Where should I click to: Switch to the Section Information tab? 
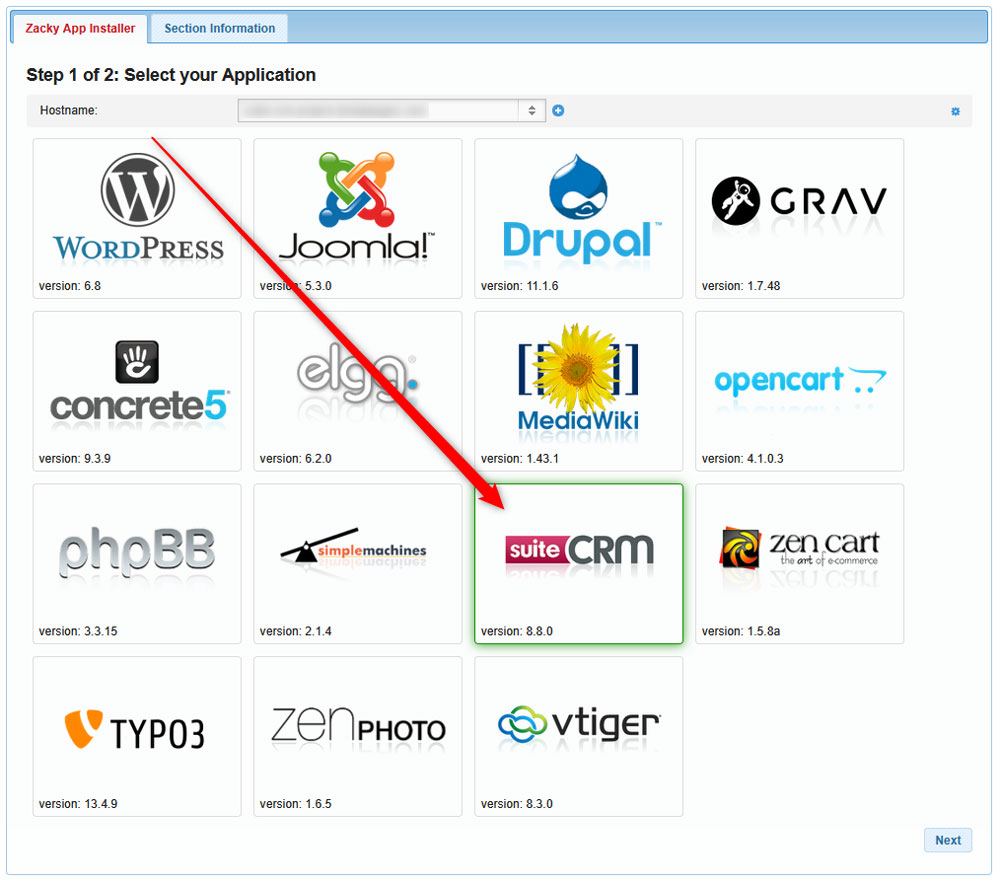(x=218, y=28)
